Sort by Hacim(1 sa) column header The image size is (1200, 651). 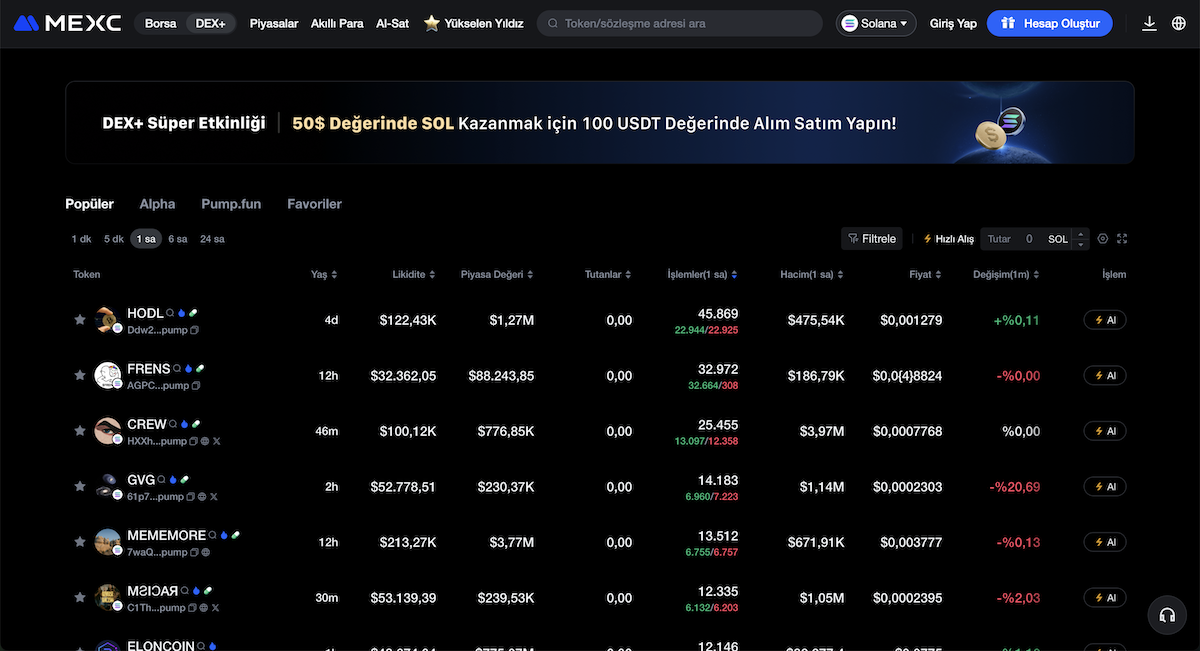pyautogui.click(x=813, y=274)
